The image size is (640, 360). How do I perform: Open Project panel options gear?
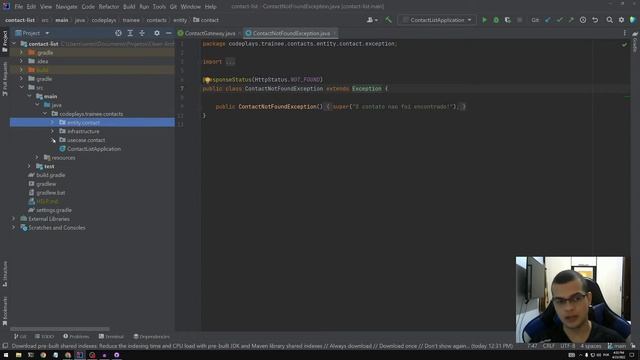(x=157, y=33)
